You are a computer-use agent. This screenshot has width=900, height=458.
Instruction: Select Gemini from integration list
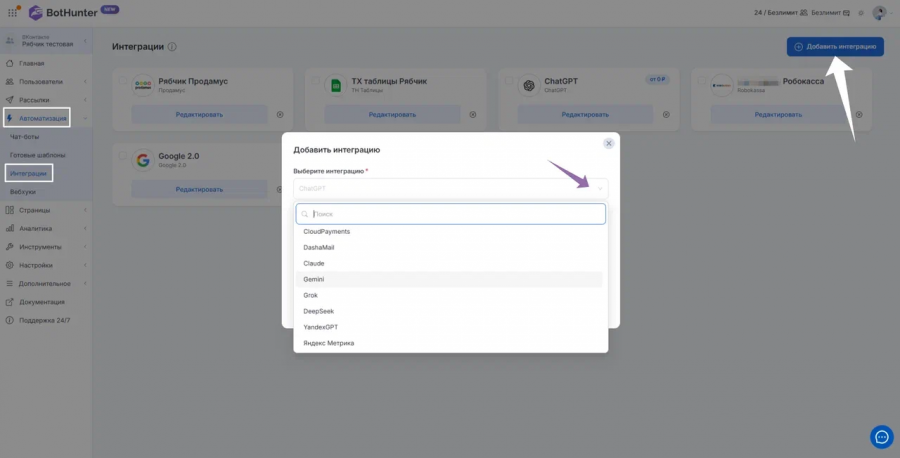point(449,280)
